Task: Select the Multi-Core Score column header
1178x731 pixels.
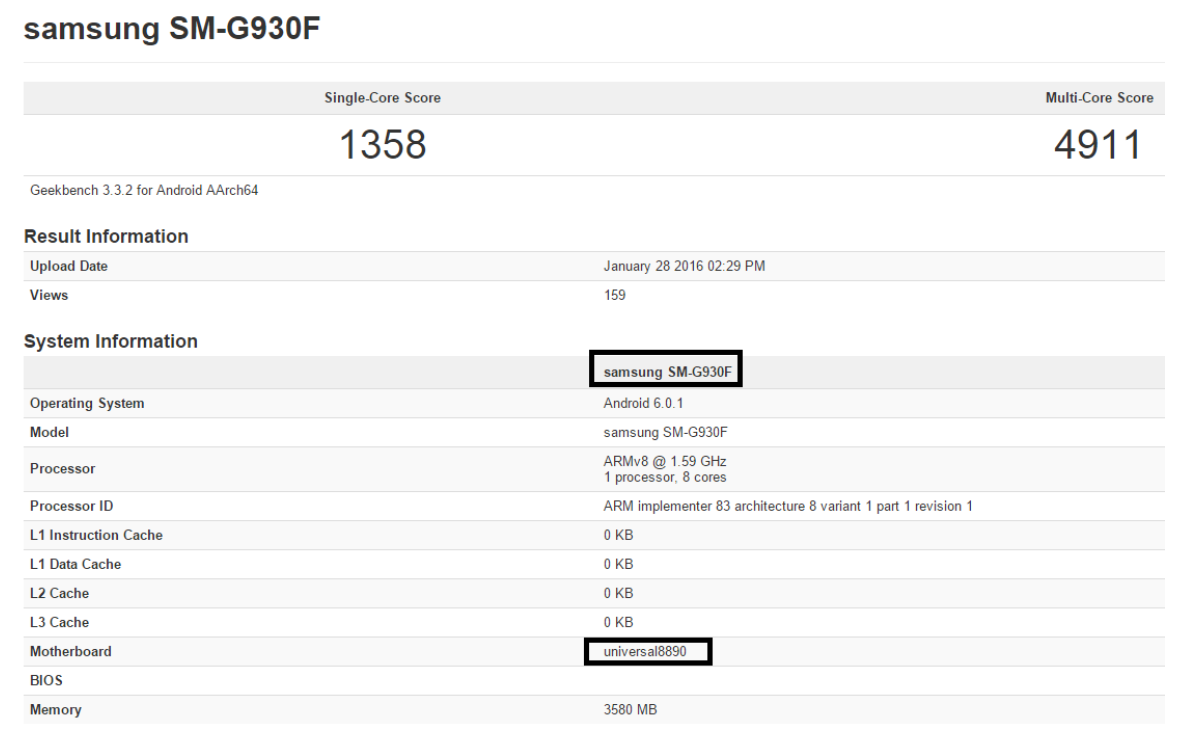Action: (1099, 98)
